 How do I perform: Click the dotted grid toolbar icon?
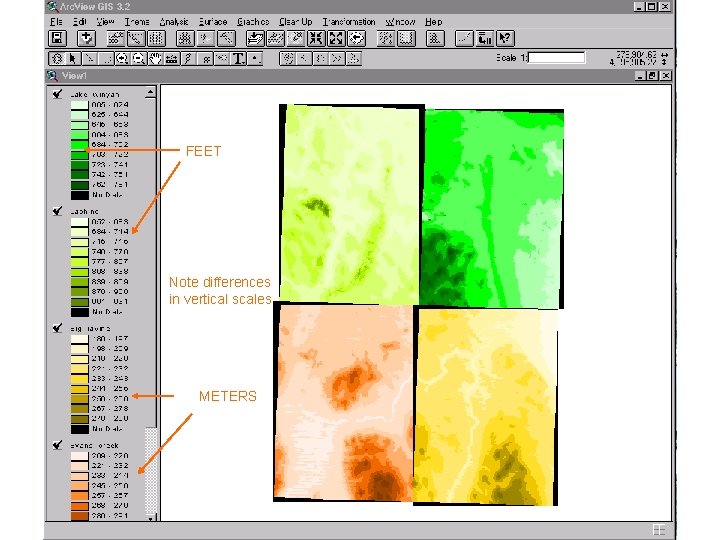(156, 38)
